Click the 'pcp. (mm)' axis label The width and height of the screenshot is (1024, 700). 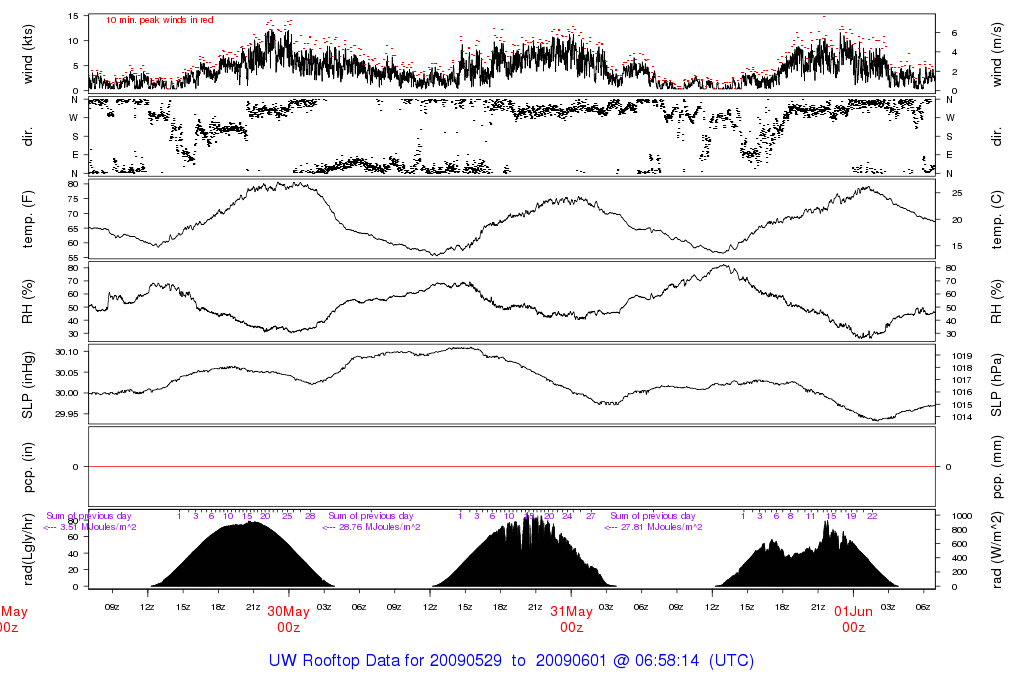pyautogui.click(x=997, y=467)
